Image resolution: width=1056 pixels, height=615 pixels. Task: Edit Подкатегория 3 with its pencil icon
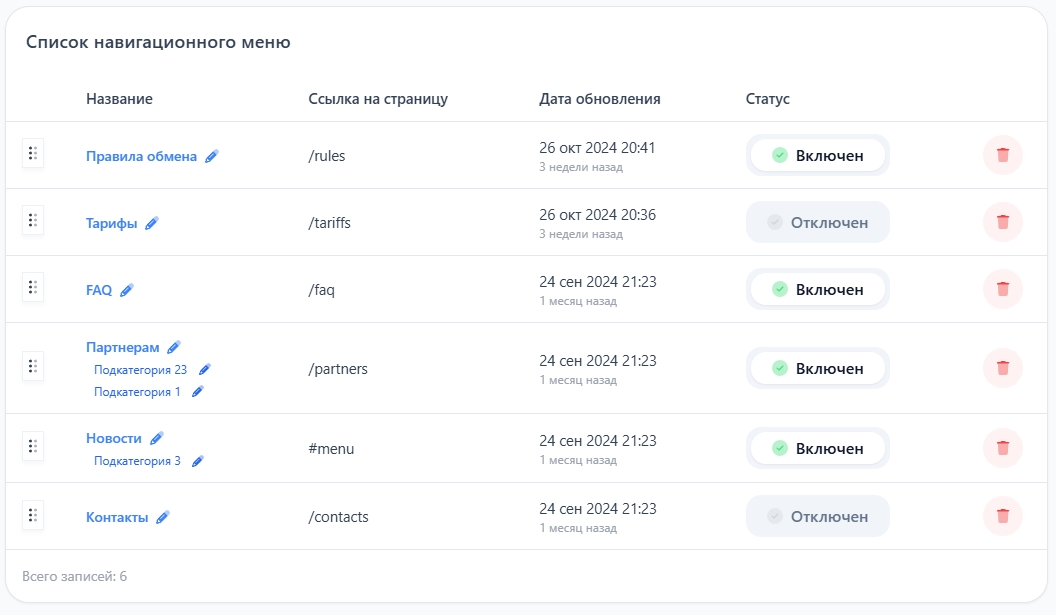[x=198, y=461]
